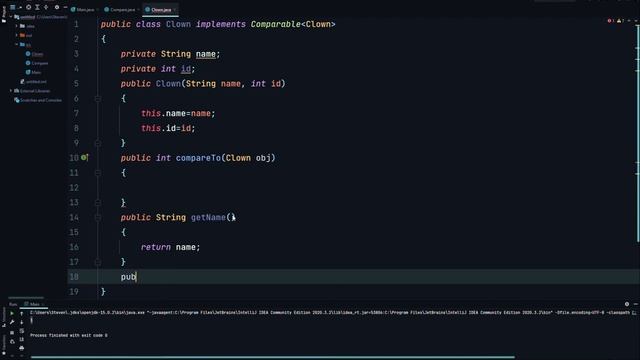640x360 pixels.
Task: Open the Main.java editor tab
Action: (85, 9)
